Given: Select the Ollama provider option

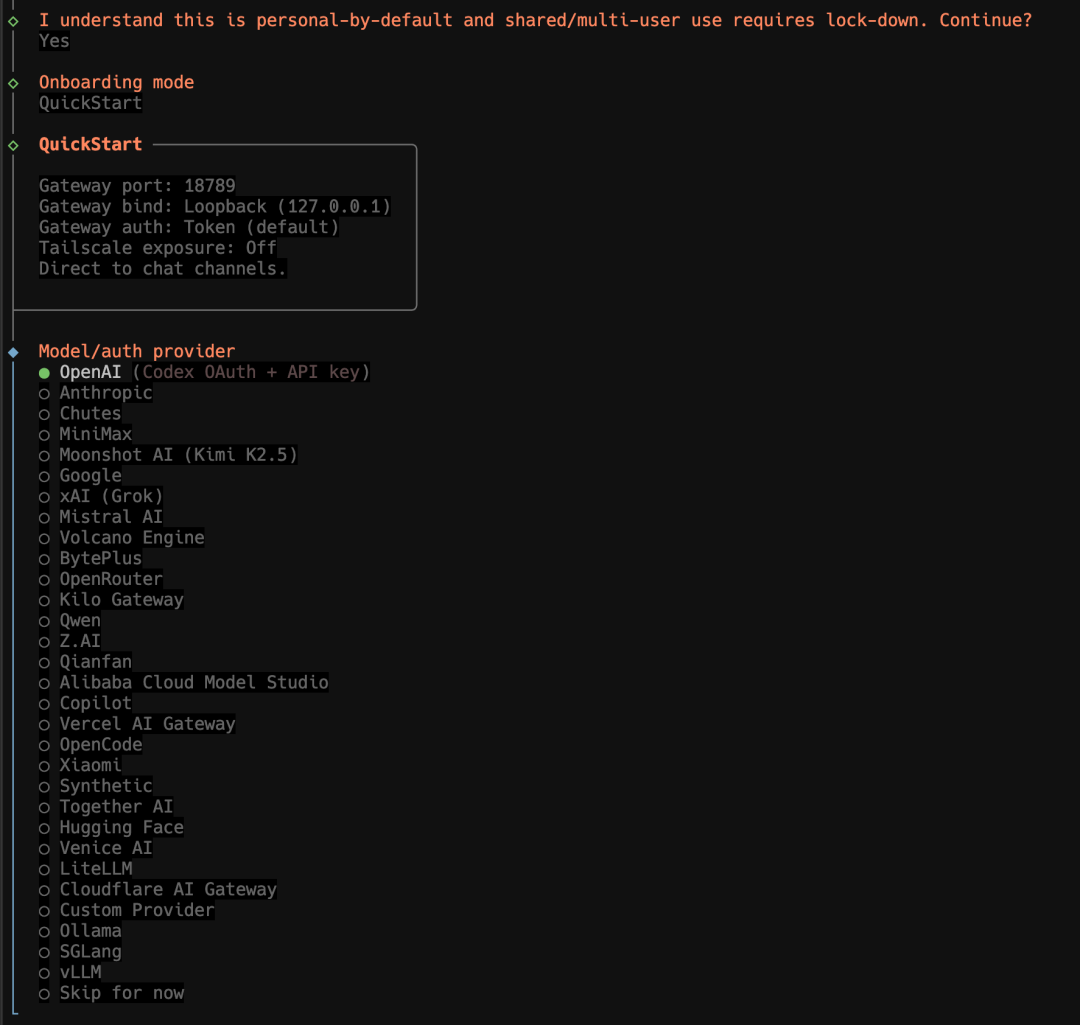Looking at the screenshot, I should [90, 931].
